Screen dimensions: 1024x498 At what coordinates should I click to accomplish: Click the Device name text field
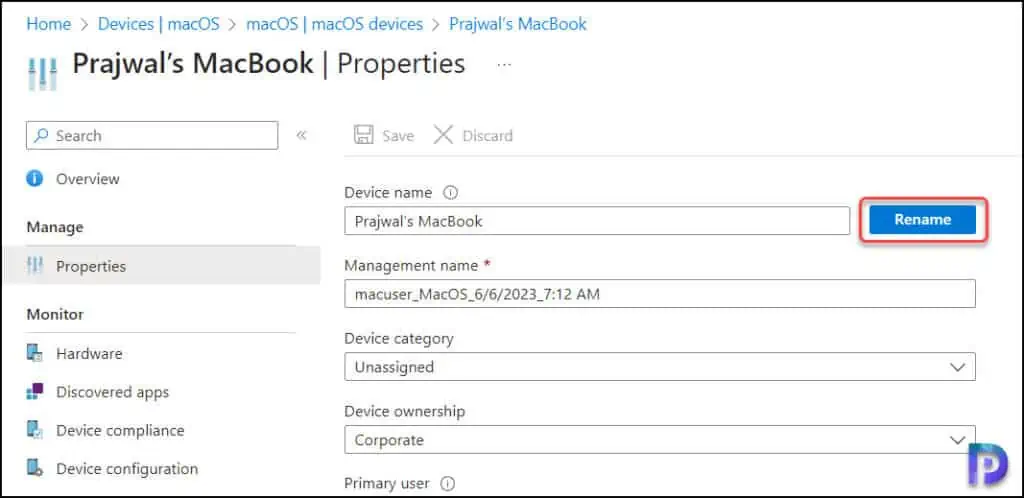[x=597, y=221]
